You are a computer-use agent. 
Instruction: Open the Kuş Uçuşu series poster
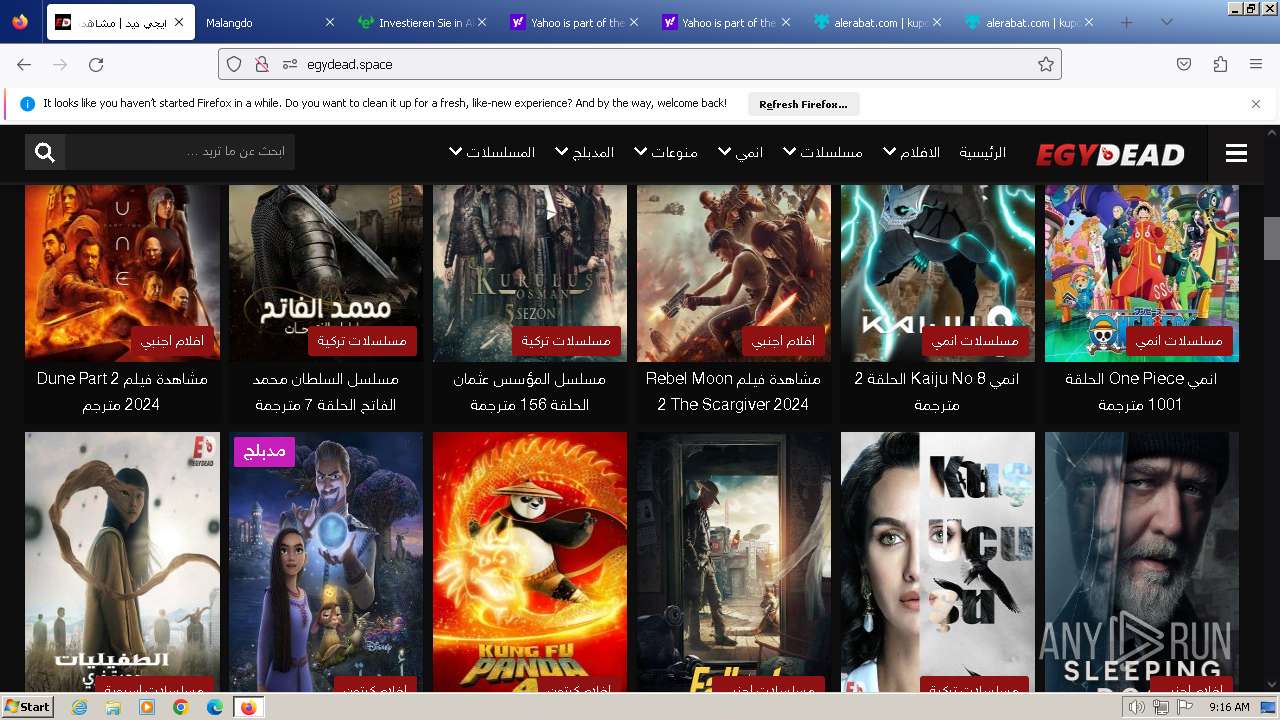(938, 562)
